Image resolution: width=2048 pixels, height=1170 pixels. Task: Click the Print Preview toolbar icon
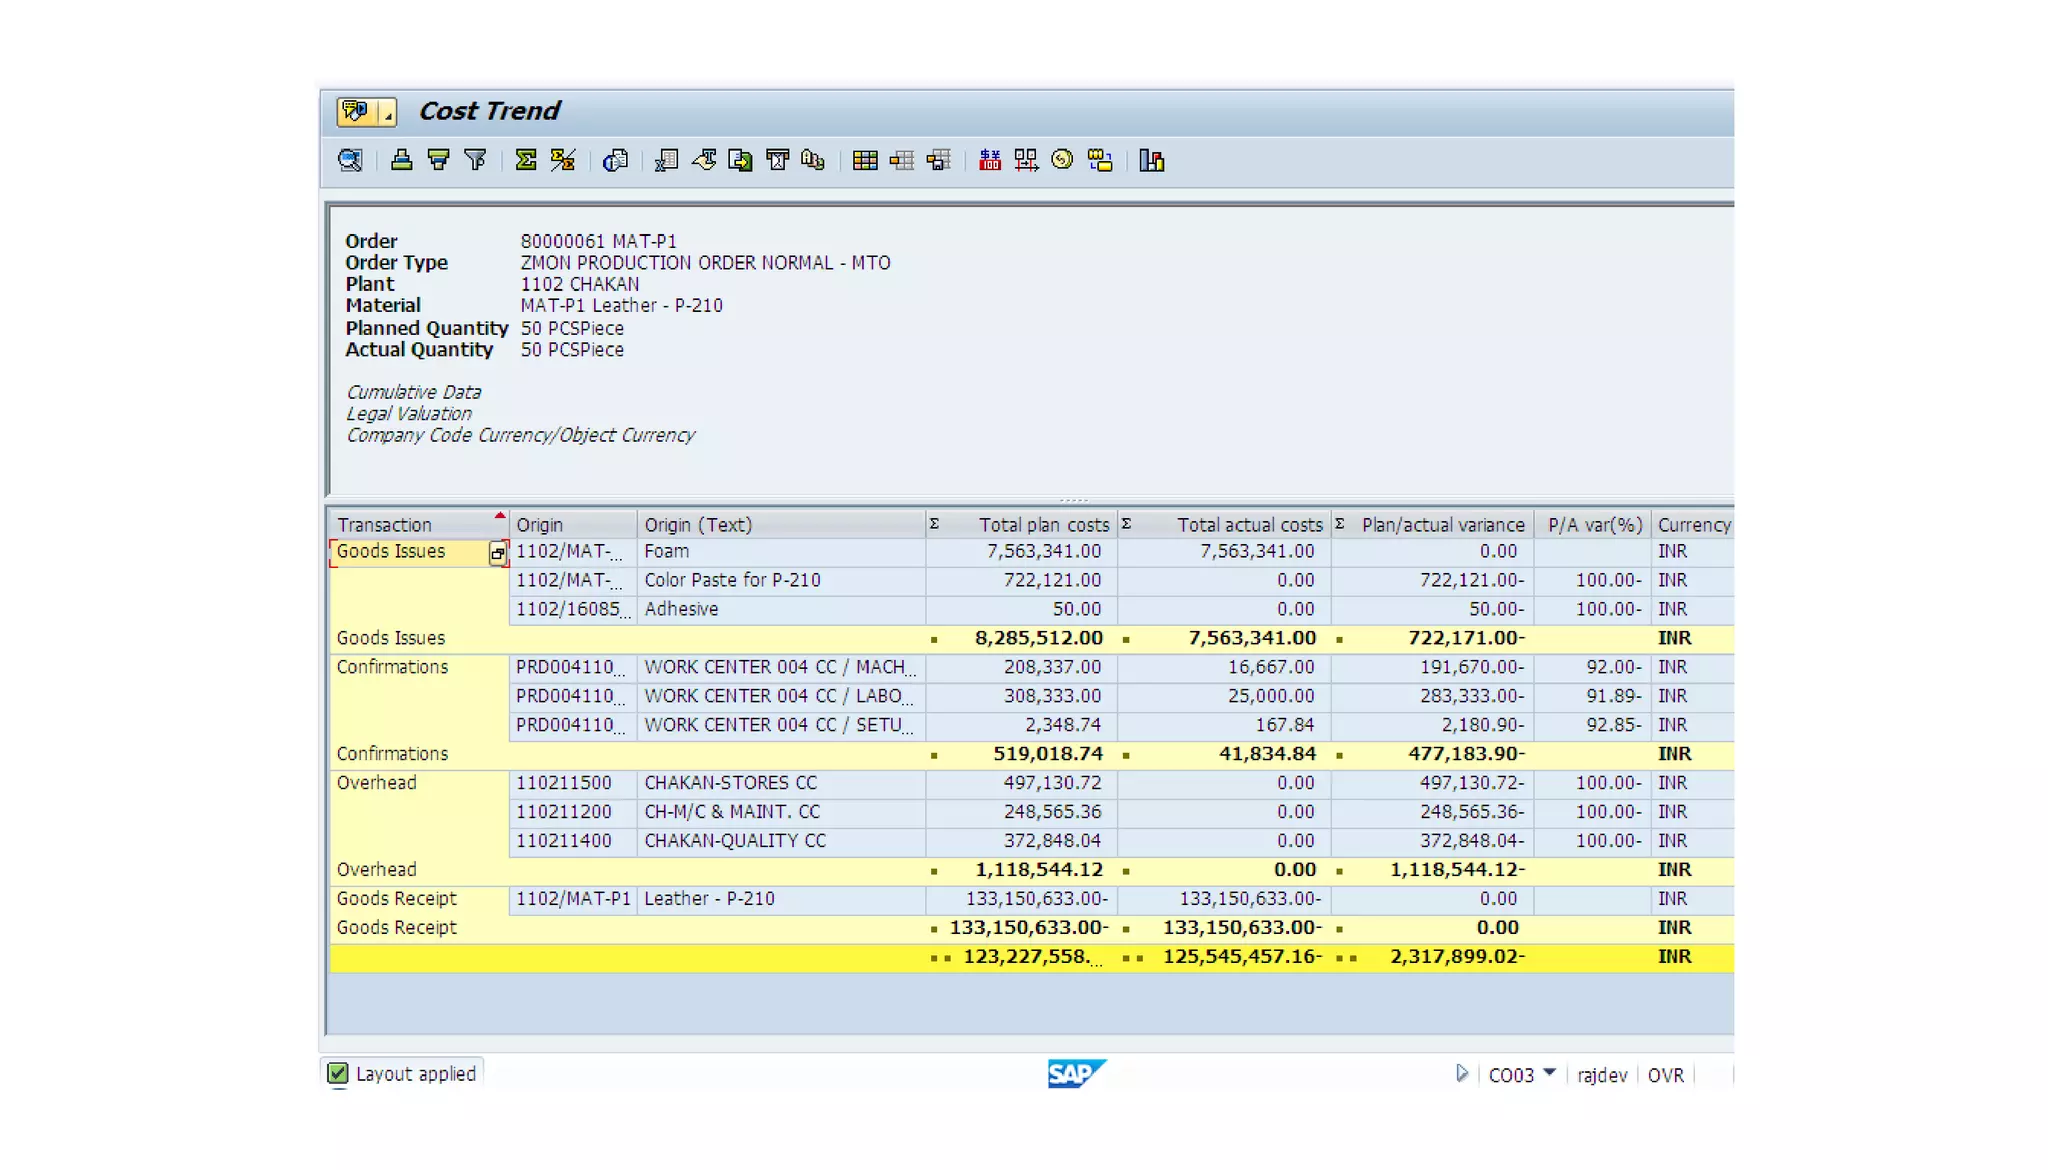click(x=615, y=160)
